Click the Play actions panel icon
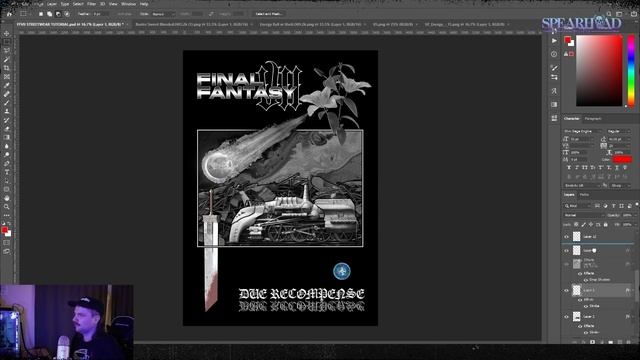This screenshot has width=640, height=360. [554, 41]
